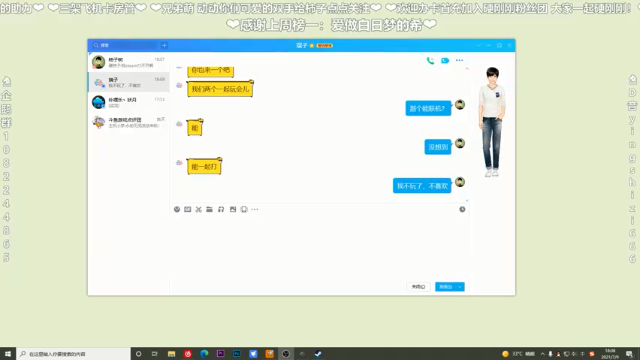This screenshot has width=640, height=360.
Task: Open Photoshop from taskbar
Action: (x=237, y=354)
